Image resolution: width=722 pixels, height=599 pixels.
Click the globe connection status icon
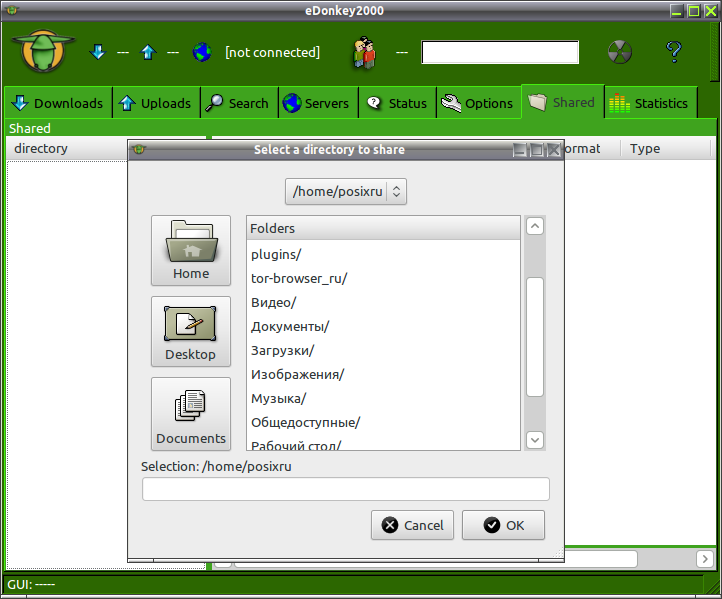pyautogui.click(x=202, y=52)
